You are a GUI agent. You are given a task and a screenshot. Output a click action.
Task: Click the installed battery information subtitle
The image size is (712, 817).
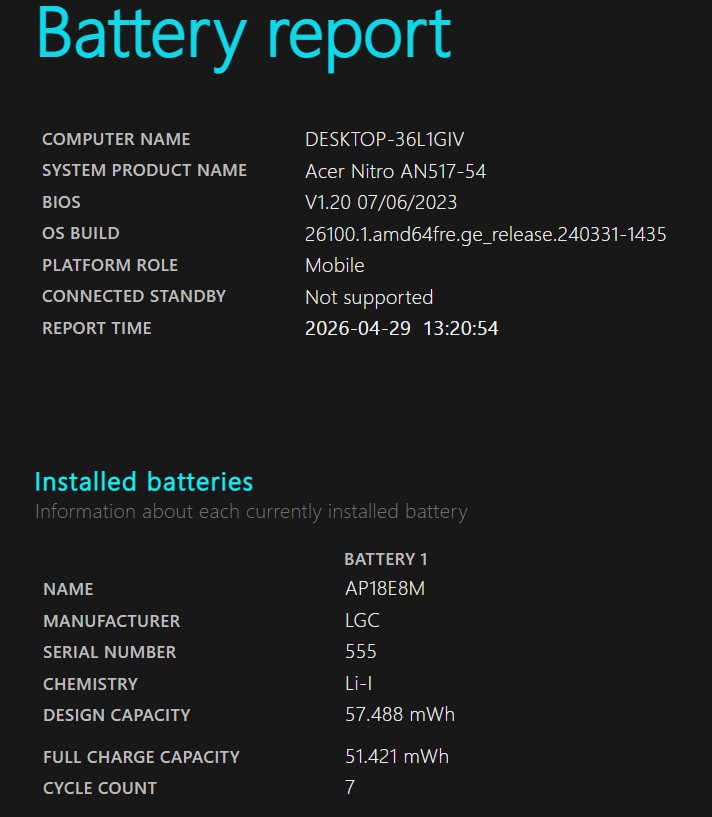click(x=251, y=512)
